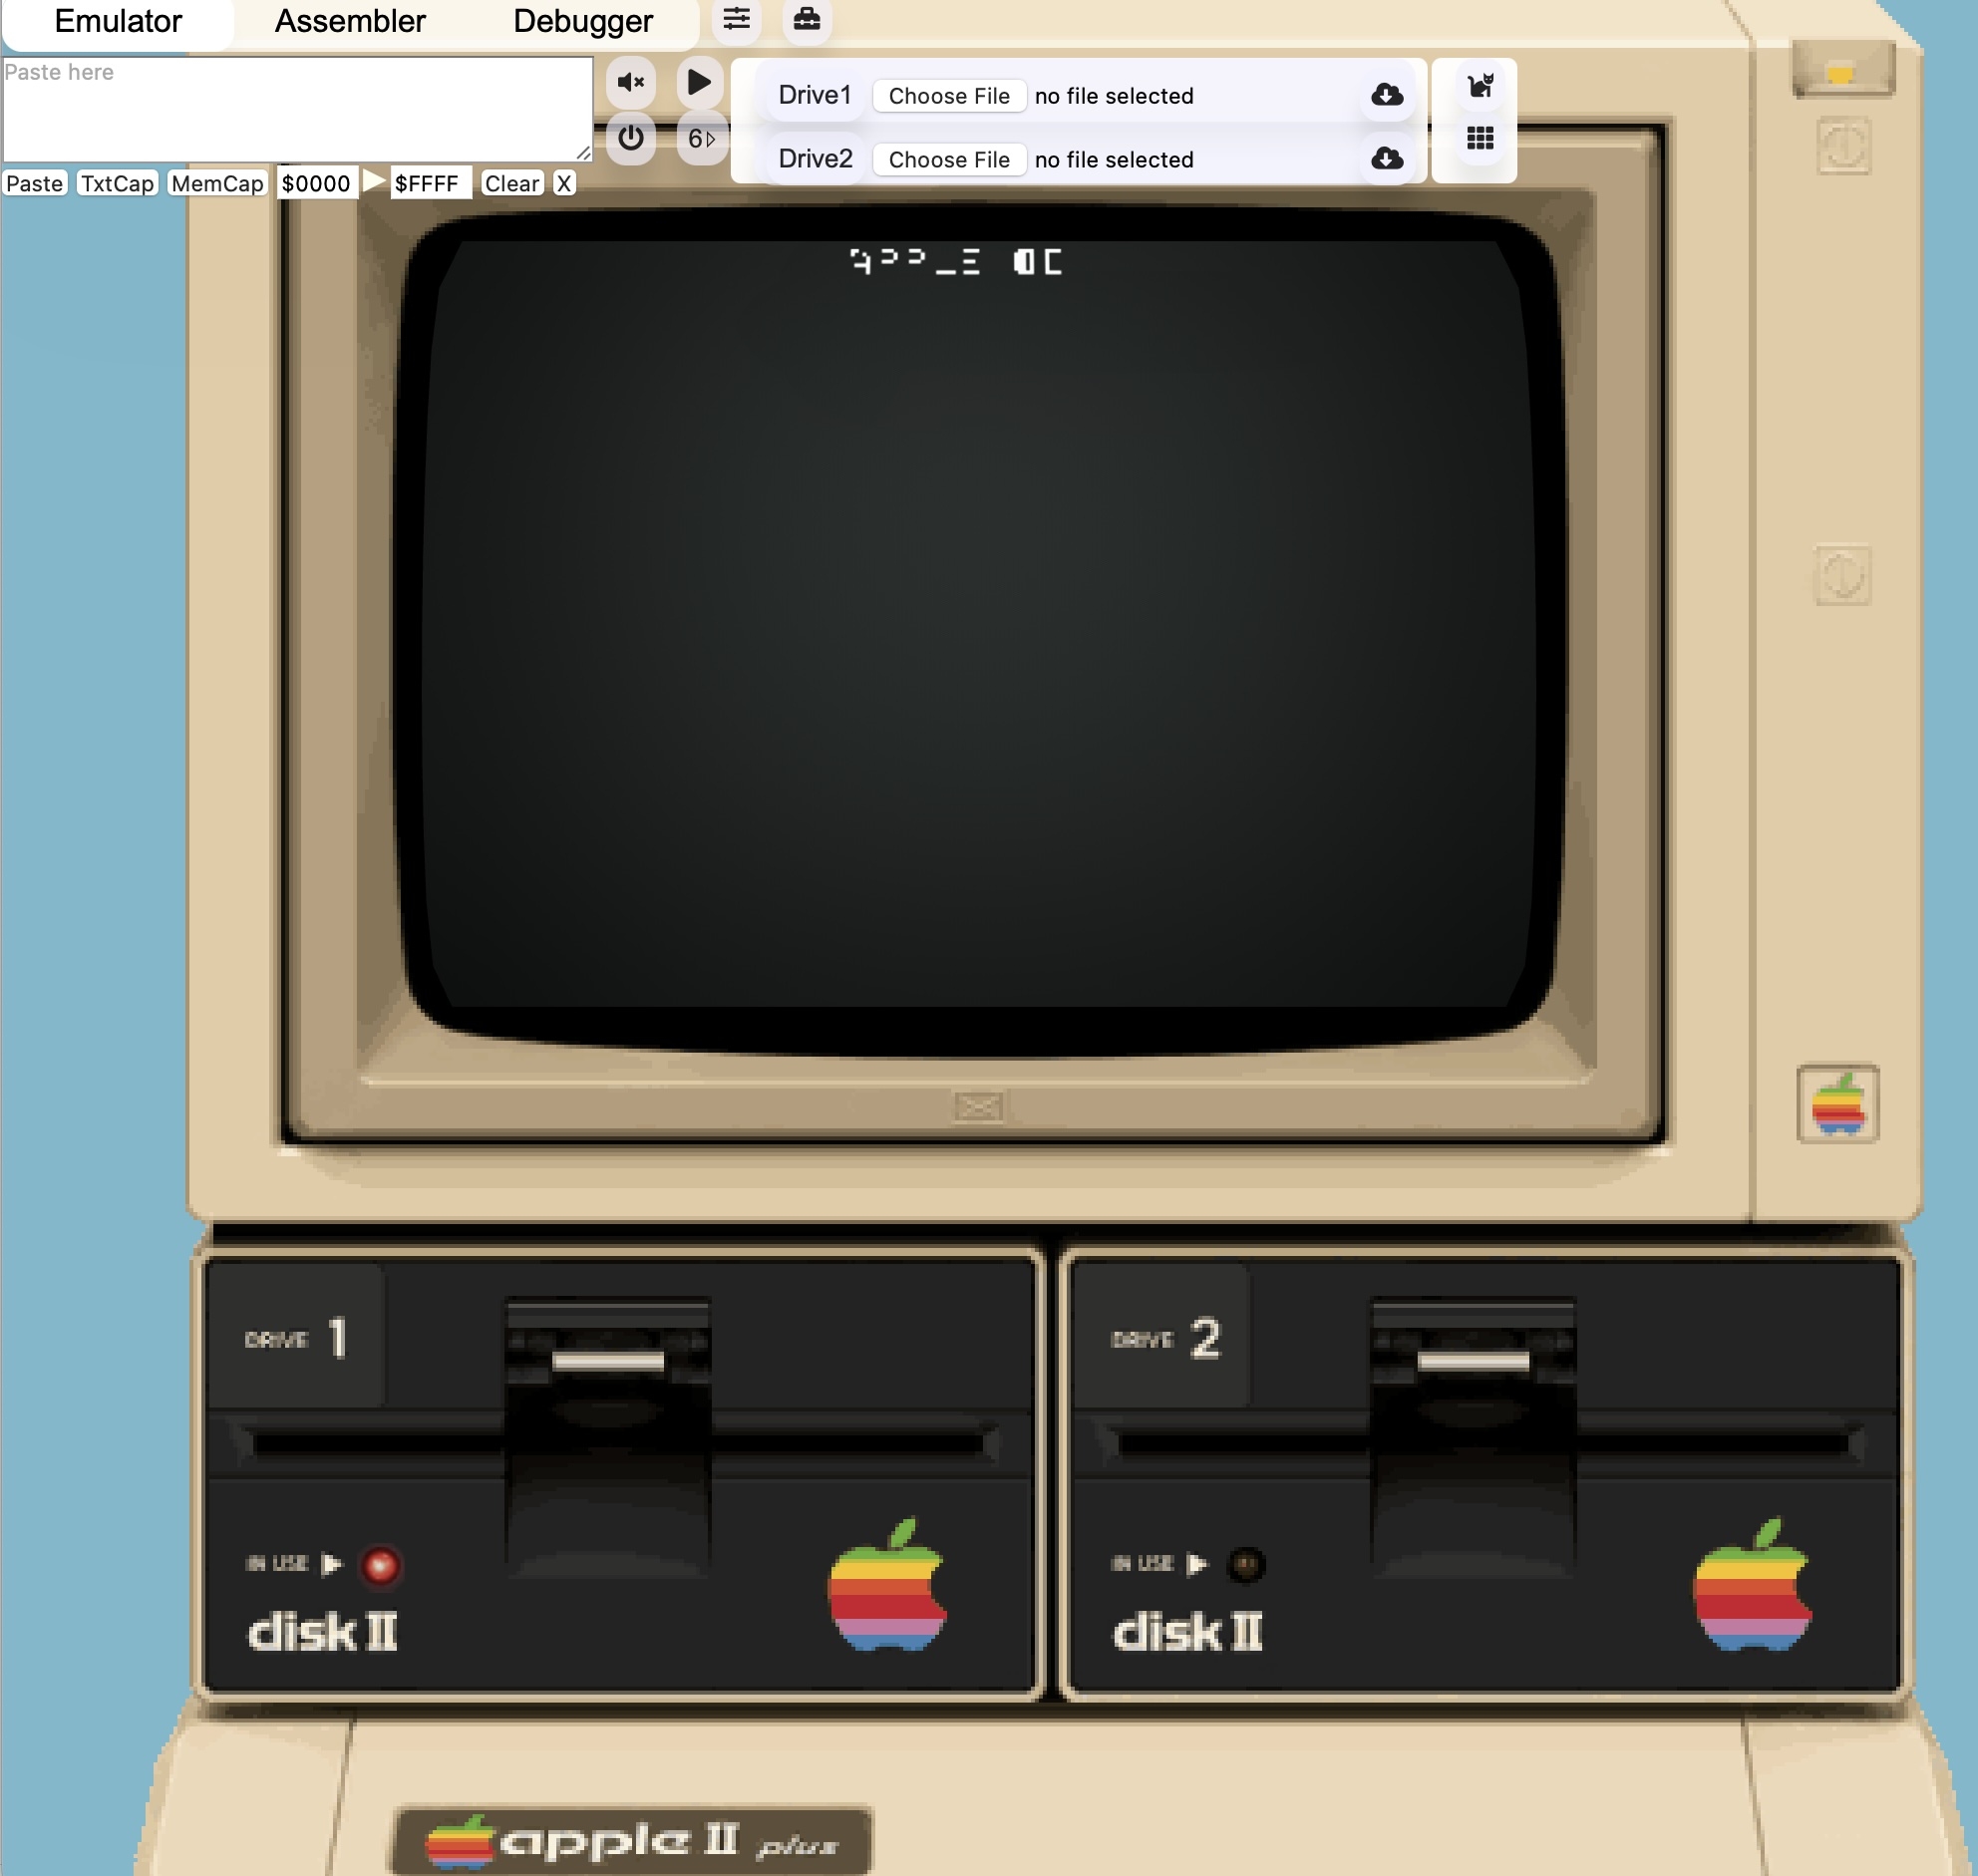Screen dimensions: 1978x1876
Task: Click the apple II plus nameplate
Action: click(x=632, y=1841)
